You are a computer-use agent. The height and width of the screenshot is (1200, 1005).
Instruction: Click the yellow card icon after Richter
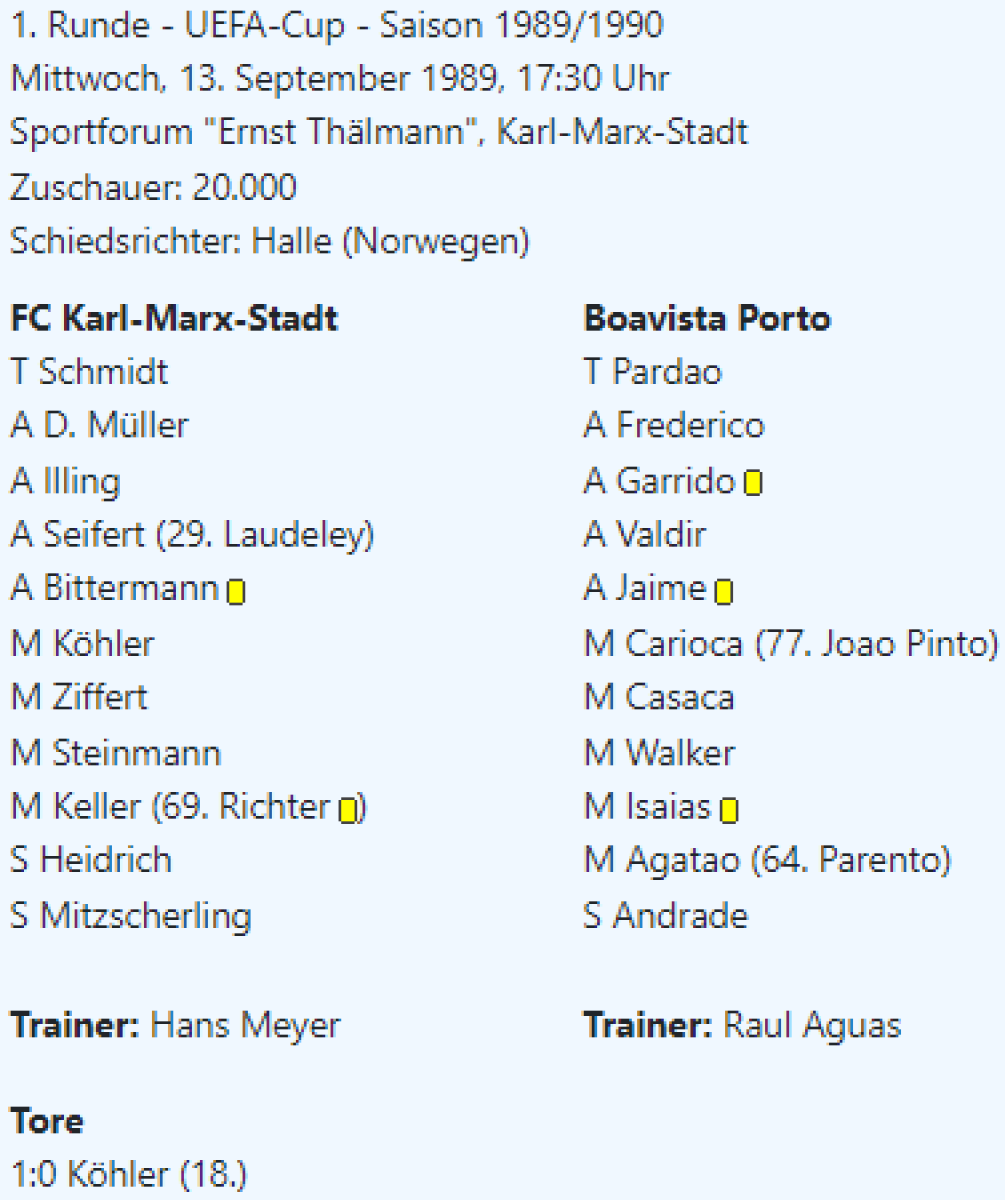pos(347,809)
